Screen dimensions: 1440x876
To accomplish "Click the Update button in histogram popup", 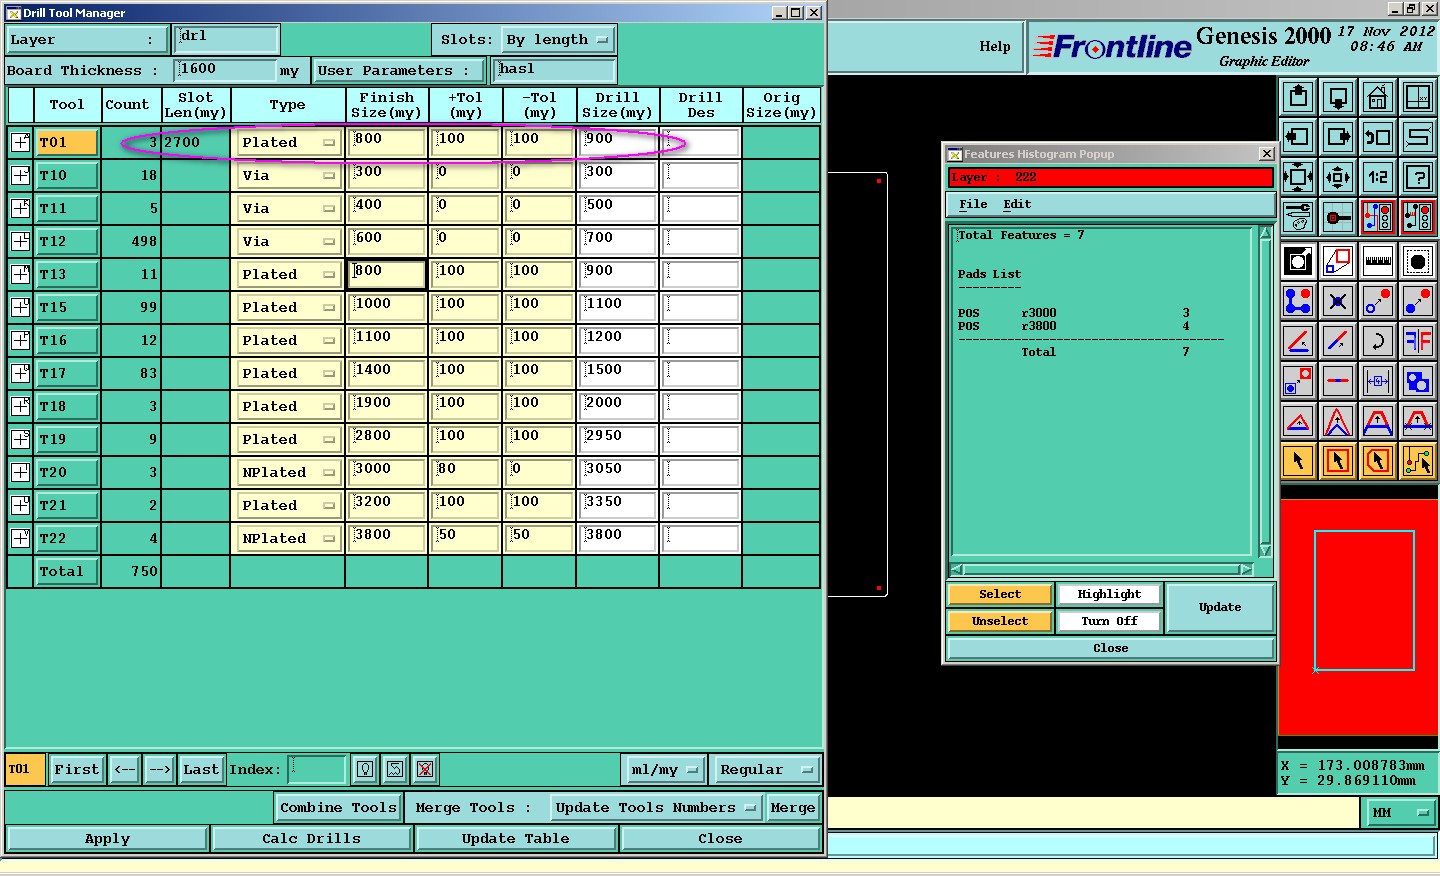I will [x=1220, y=607].
